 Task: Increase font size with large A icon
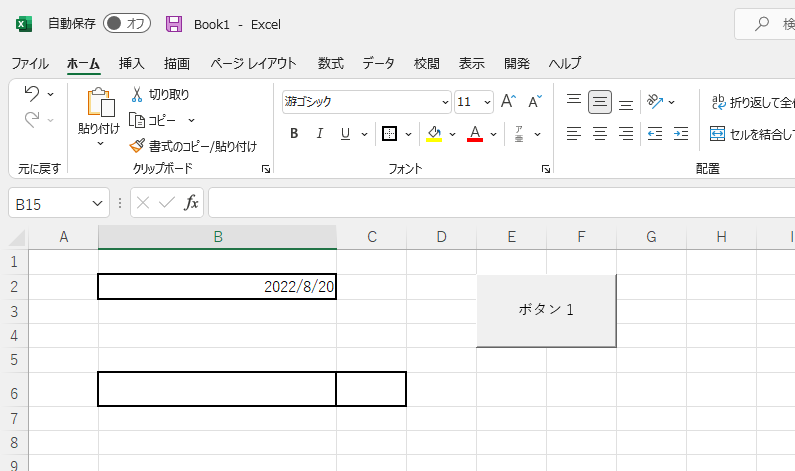508,101
